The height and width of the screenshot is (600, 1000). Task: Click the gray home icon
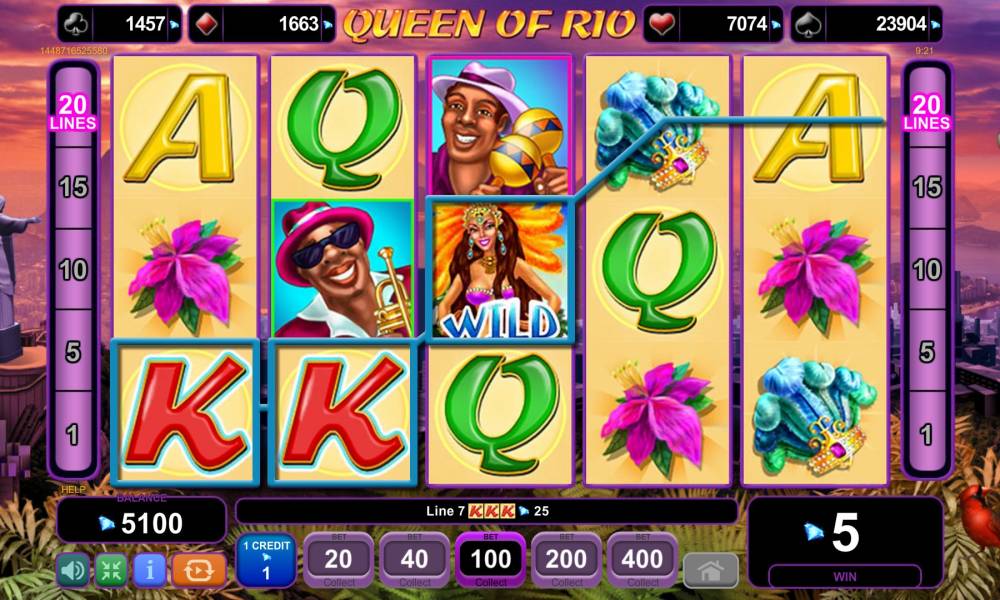pyautogui.click(x=711, y=570)
